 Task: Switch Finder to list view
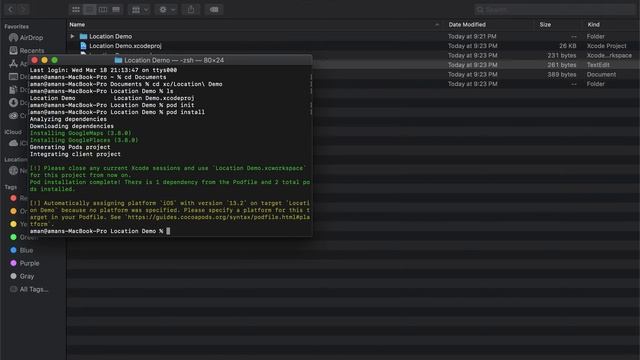point(89,9)
